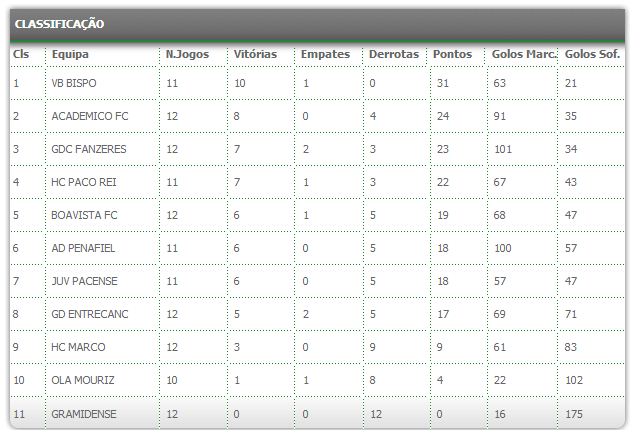Click the OLA MOURIZ team name
This screenshot has width=640, height=444.
click(x=83, y=380)
